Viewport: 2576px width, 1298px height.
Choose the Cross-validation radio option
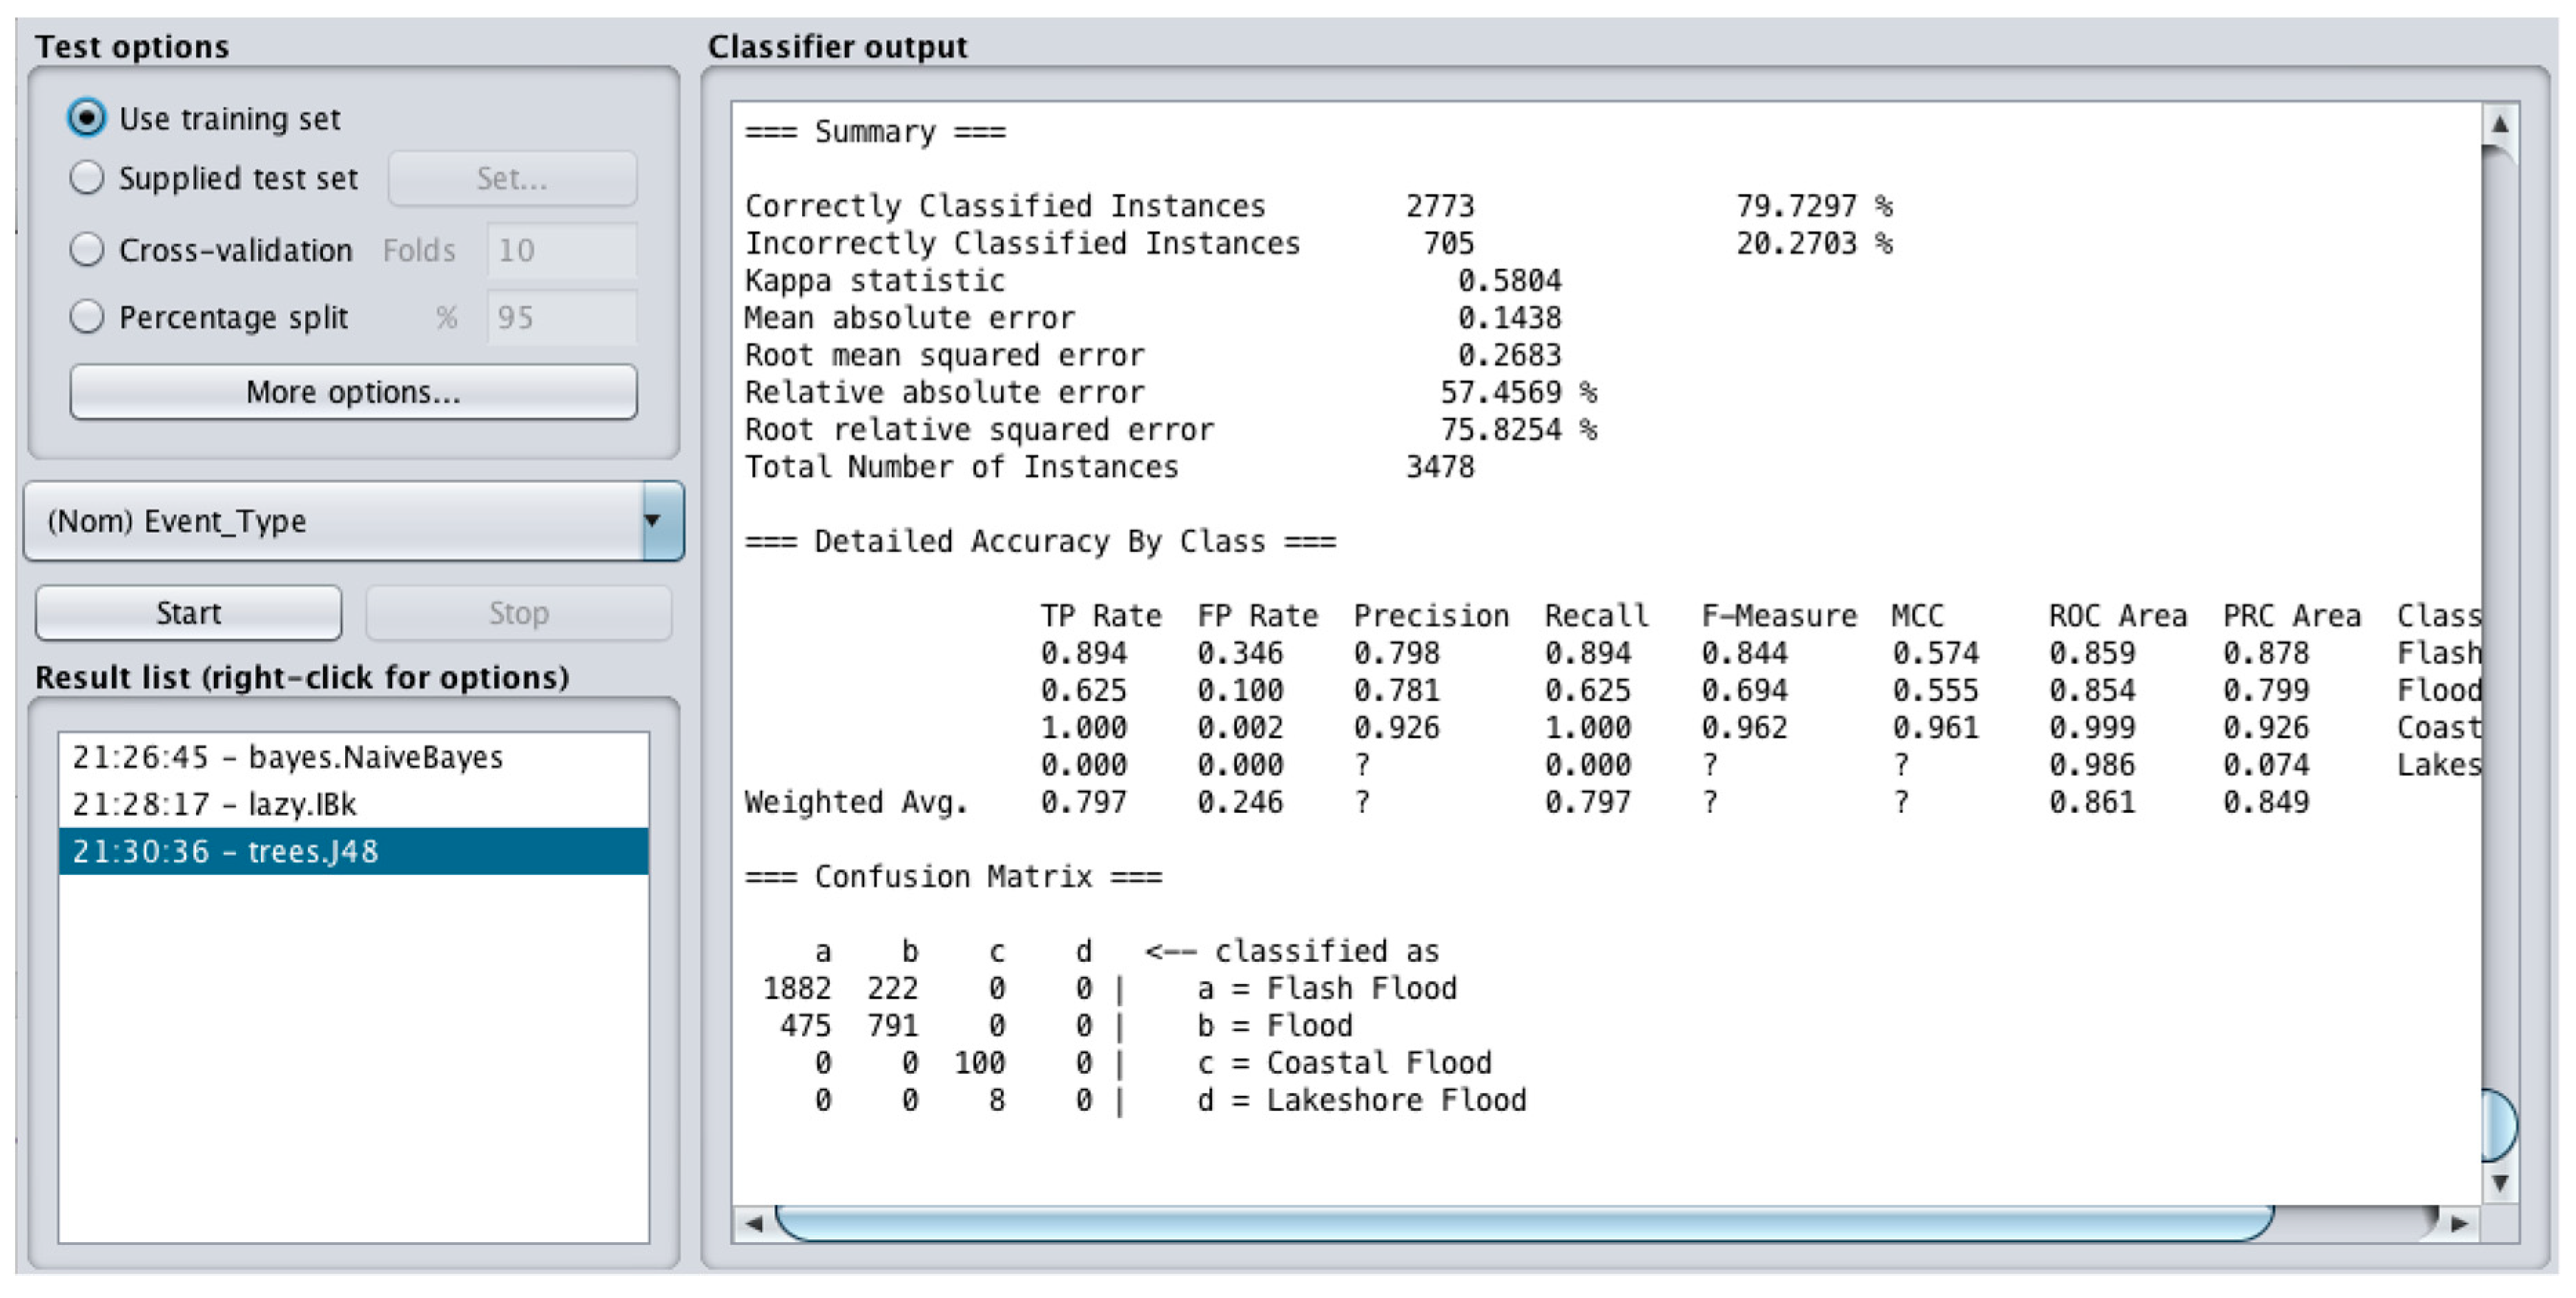(87, 249)
